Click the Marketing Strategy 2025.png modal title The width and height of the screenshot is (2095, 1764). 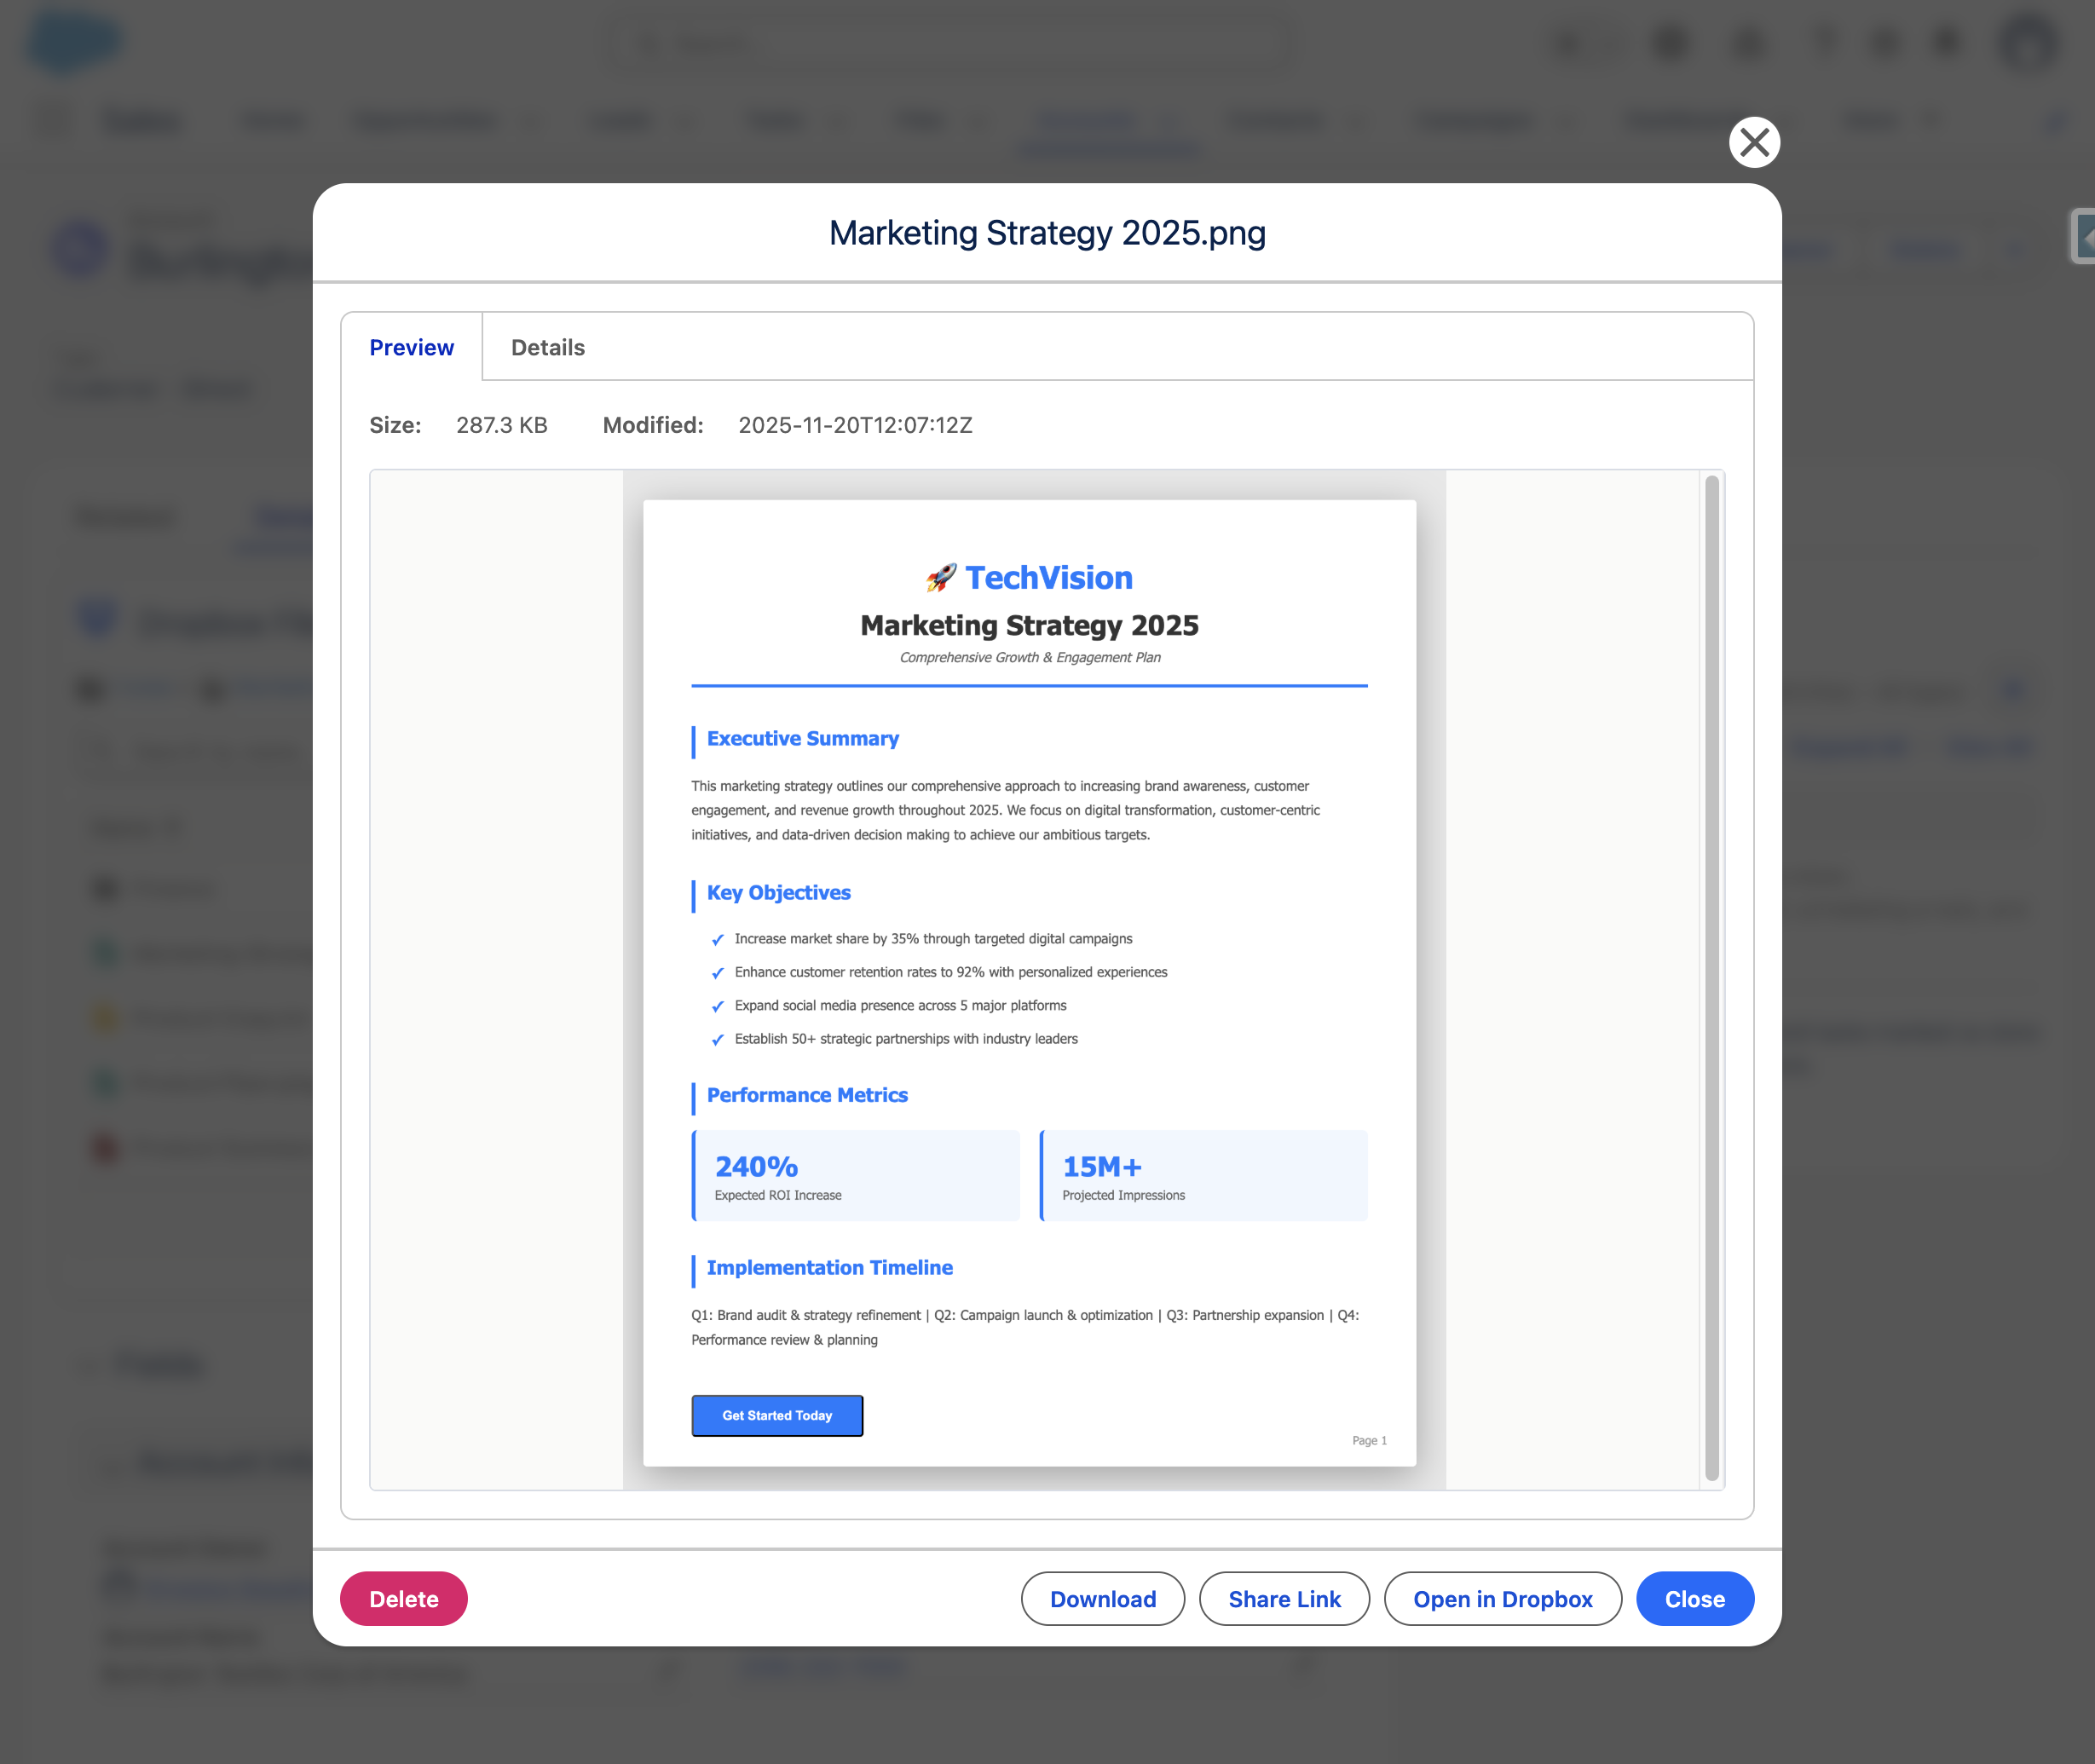click(1047, 232)
